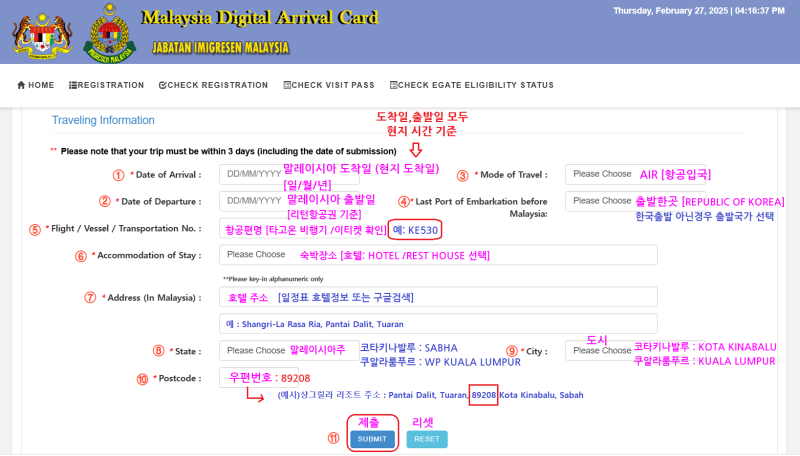Viewport: 800px width, 456px height.
Task: Click the Malaysia coat of arms logo
Action: pyautogui.click(x=42, y=37)
